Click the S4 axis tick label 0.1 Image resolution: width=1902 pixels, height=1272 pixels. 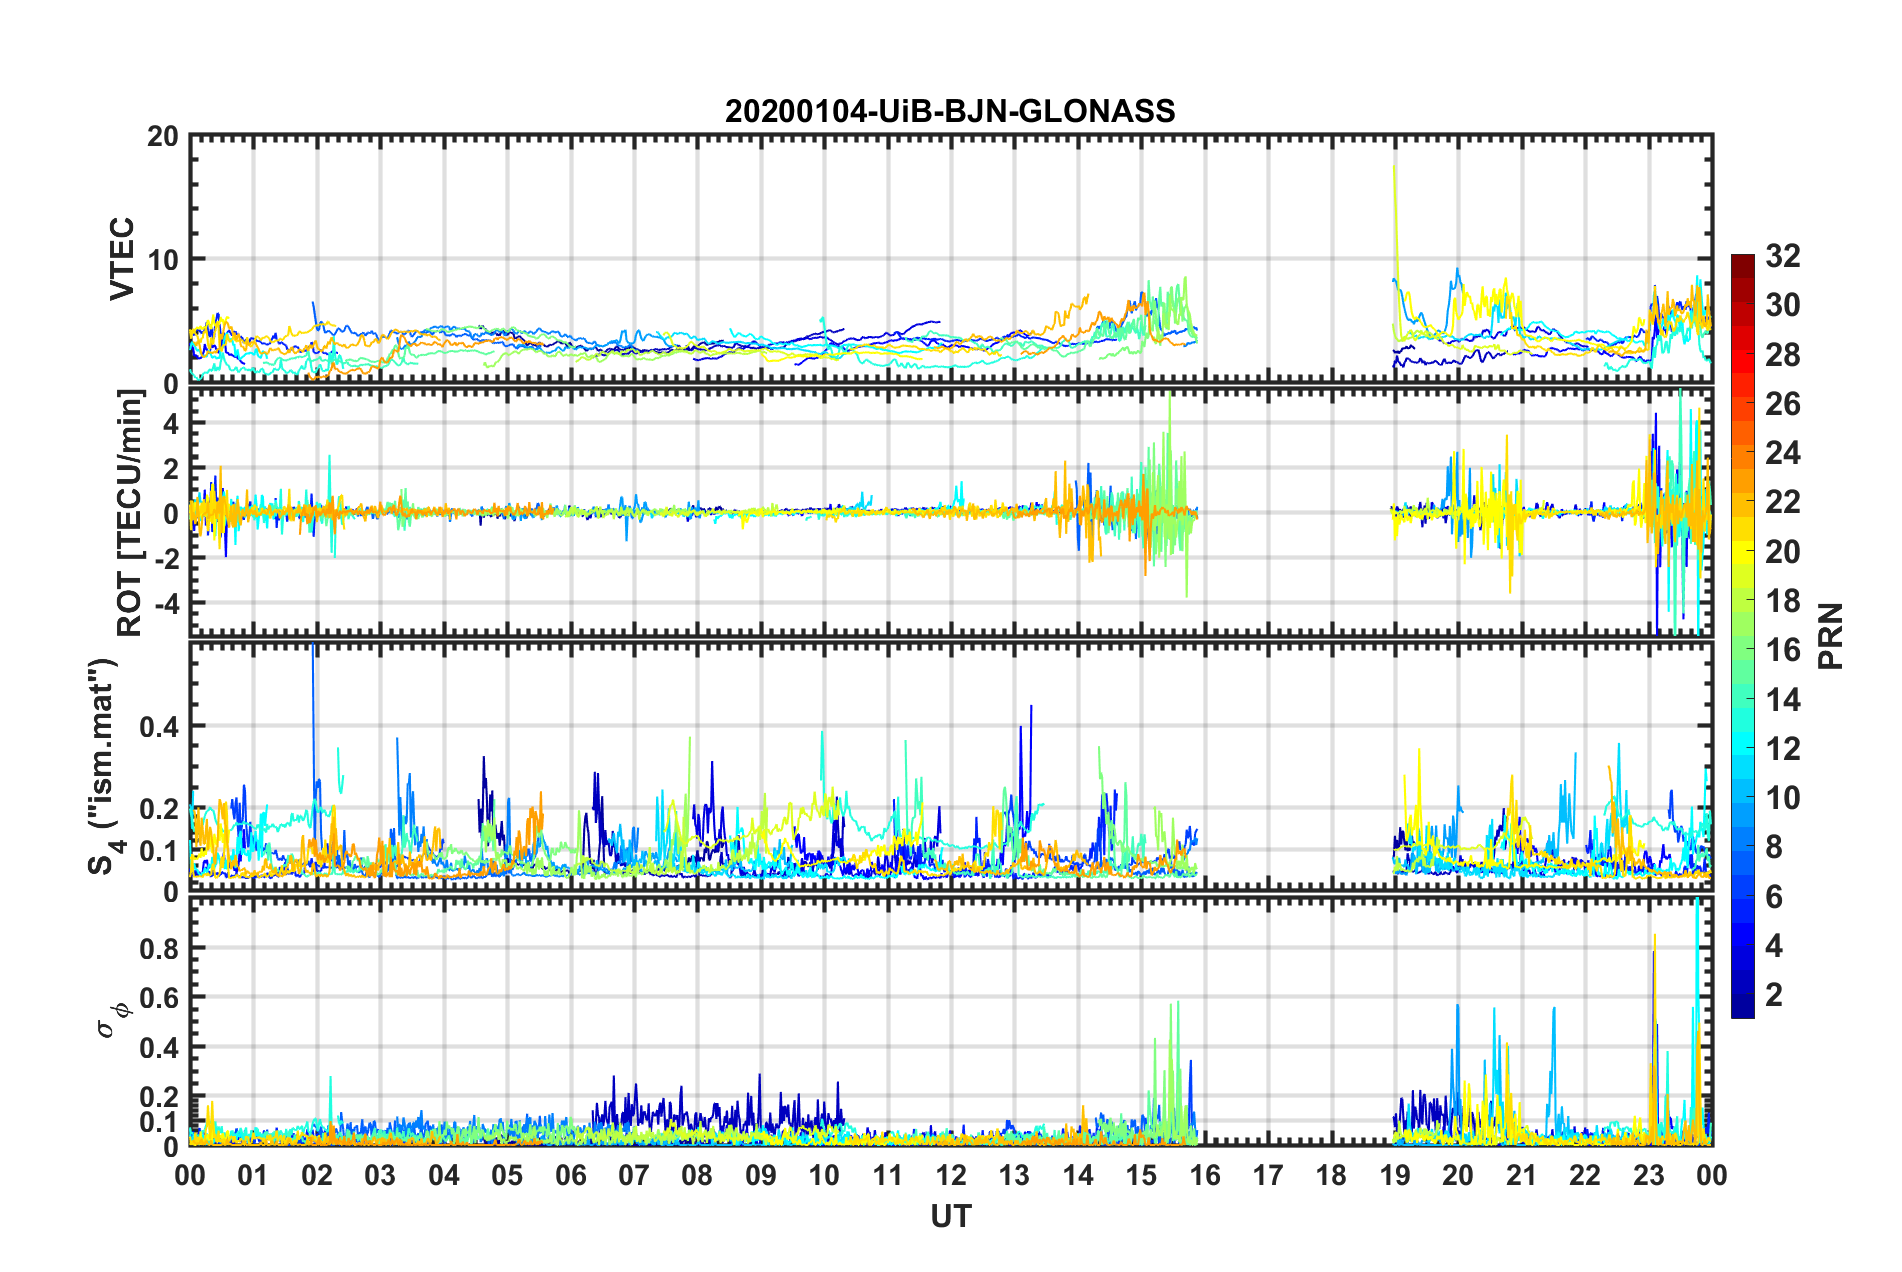159,851
